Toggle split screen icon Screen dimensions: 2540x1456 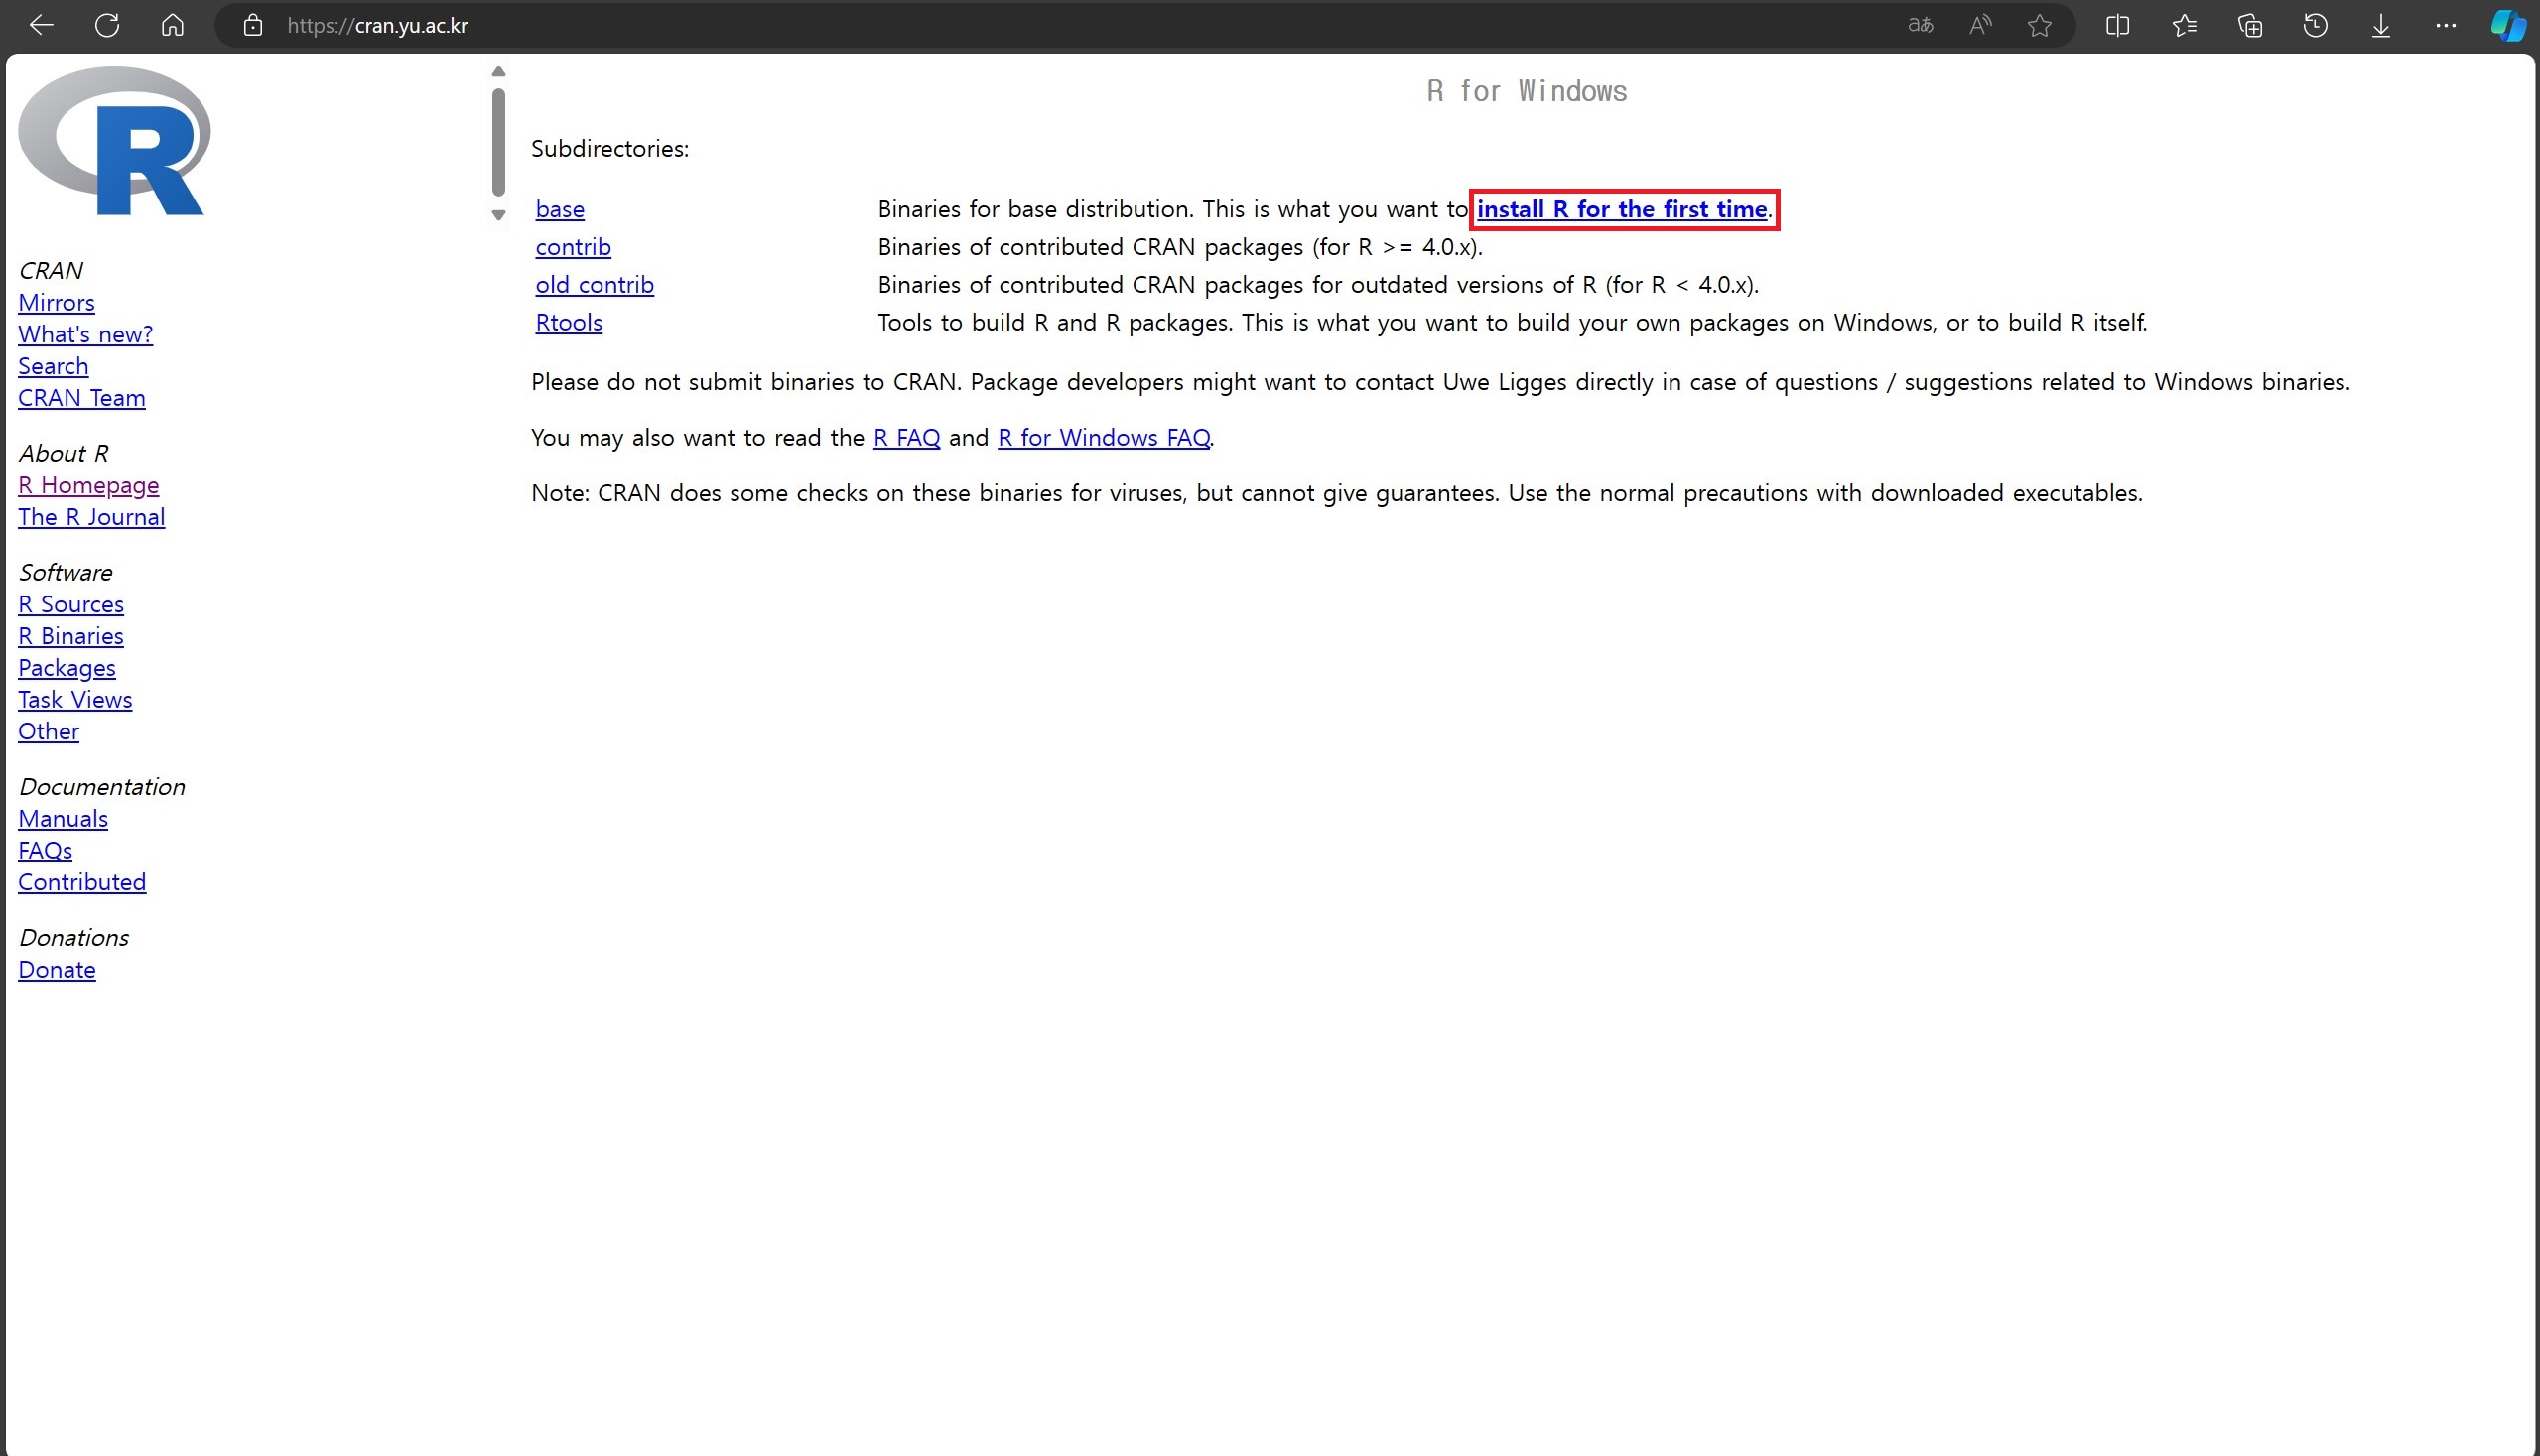2117,25
